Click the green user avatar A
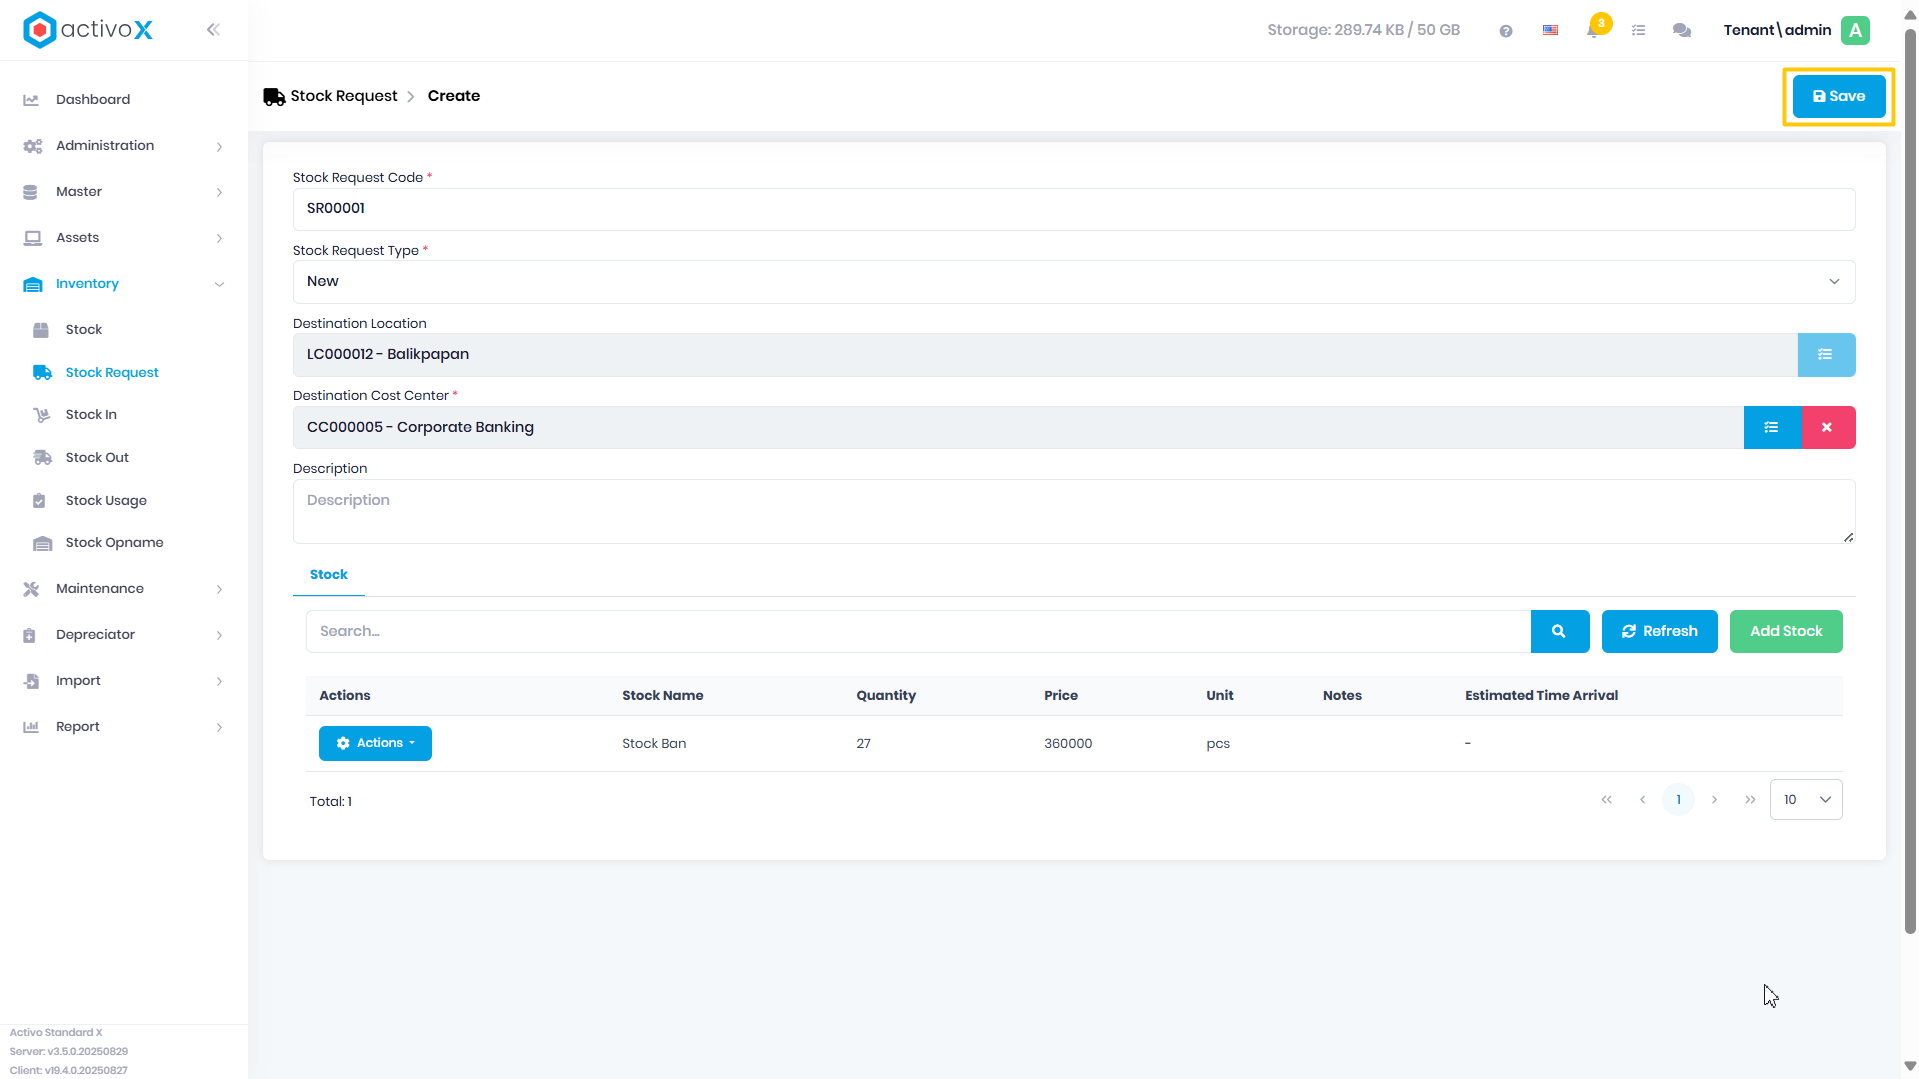 coord(1855,30)
